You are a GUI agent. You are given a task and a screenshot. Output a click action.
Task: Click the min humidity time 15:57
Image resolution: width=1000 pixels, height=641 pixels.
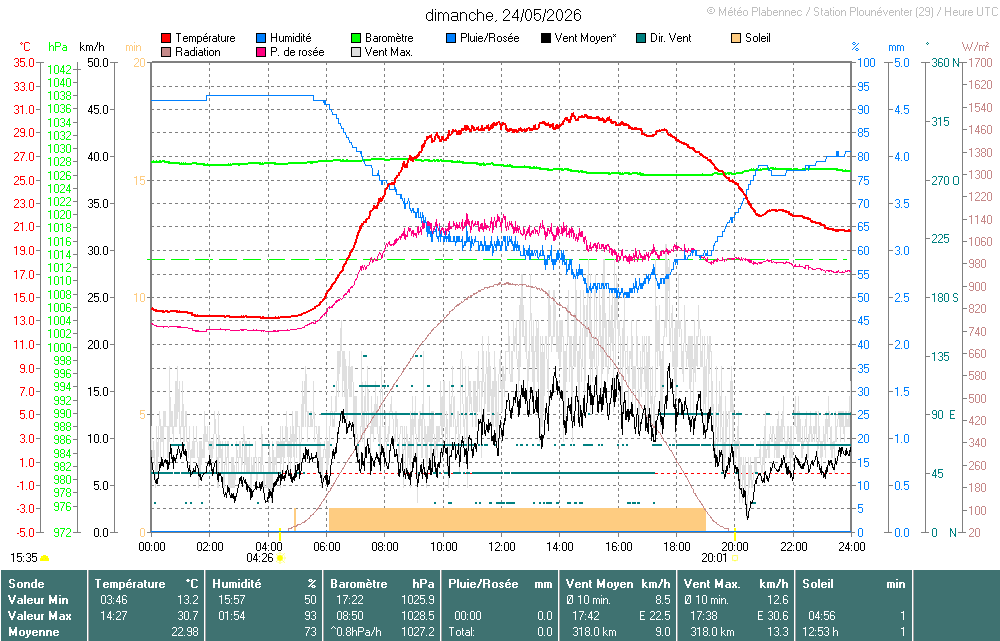point(232,600)
